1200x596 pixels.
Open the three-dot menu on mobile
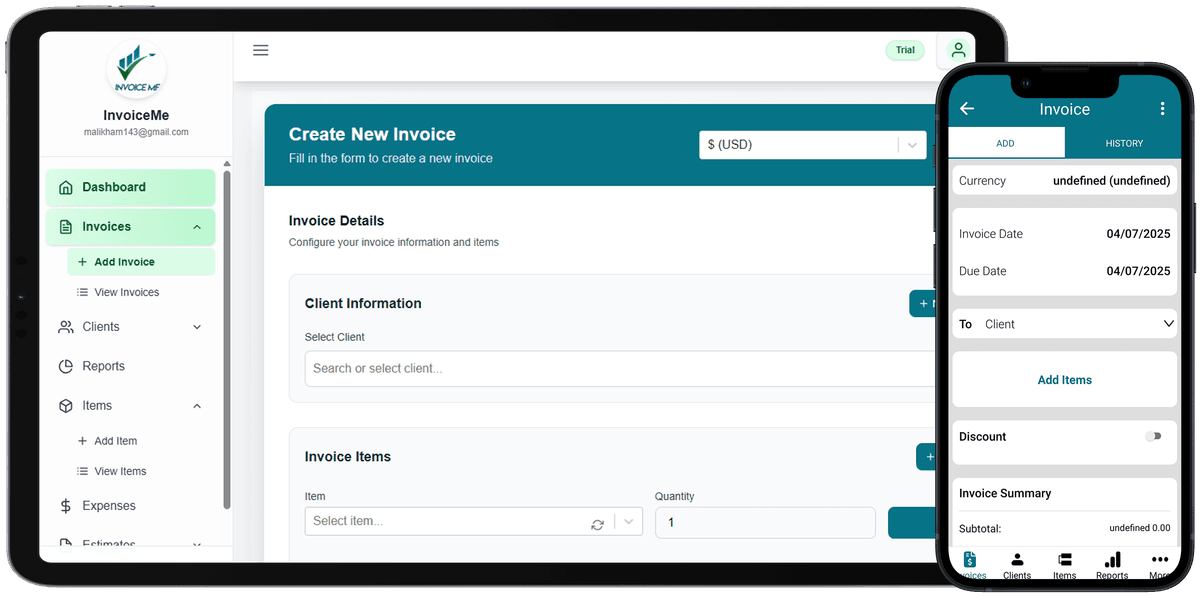(x=1162, y=109)
